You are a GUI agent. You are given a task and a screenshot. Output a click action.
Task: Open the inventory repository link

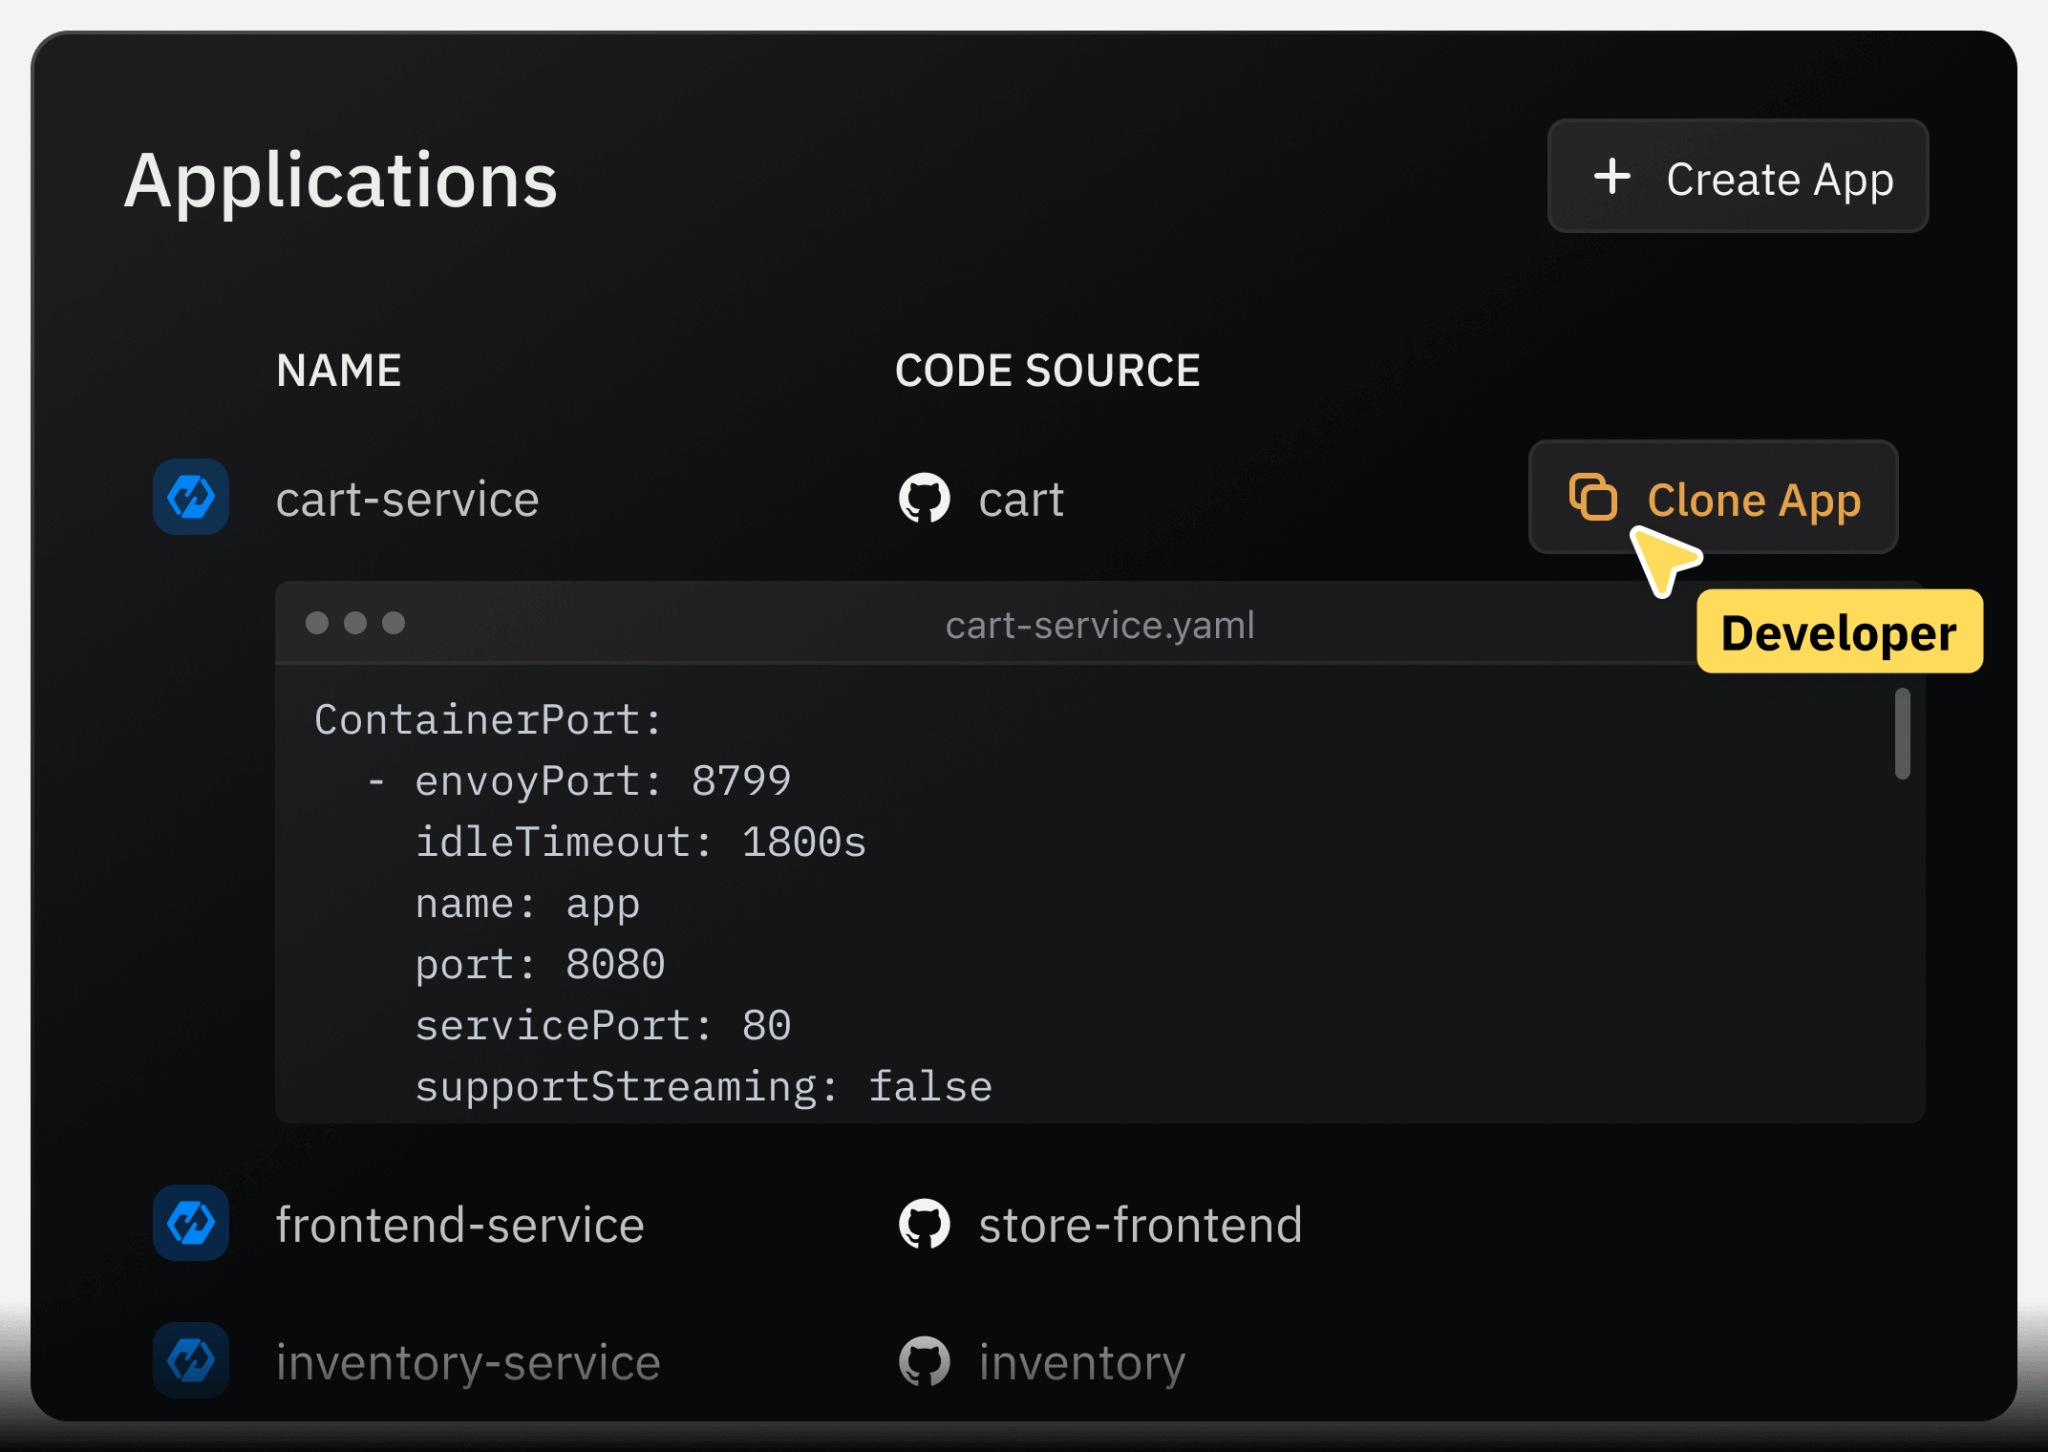click(1082, 1362)
